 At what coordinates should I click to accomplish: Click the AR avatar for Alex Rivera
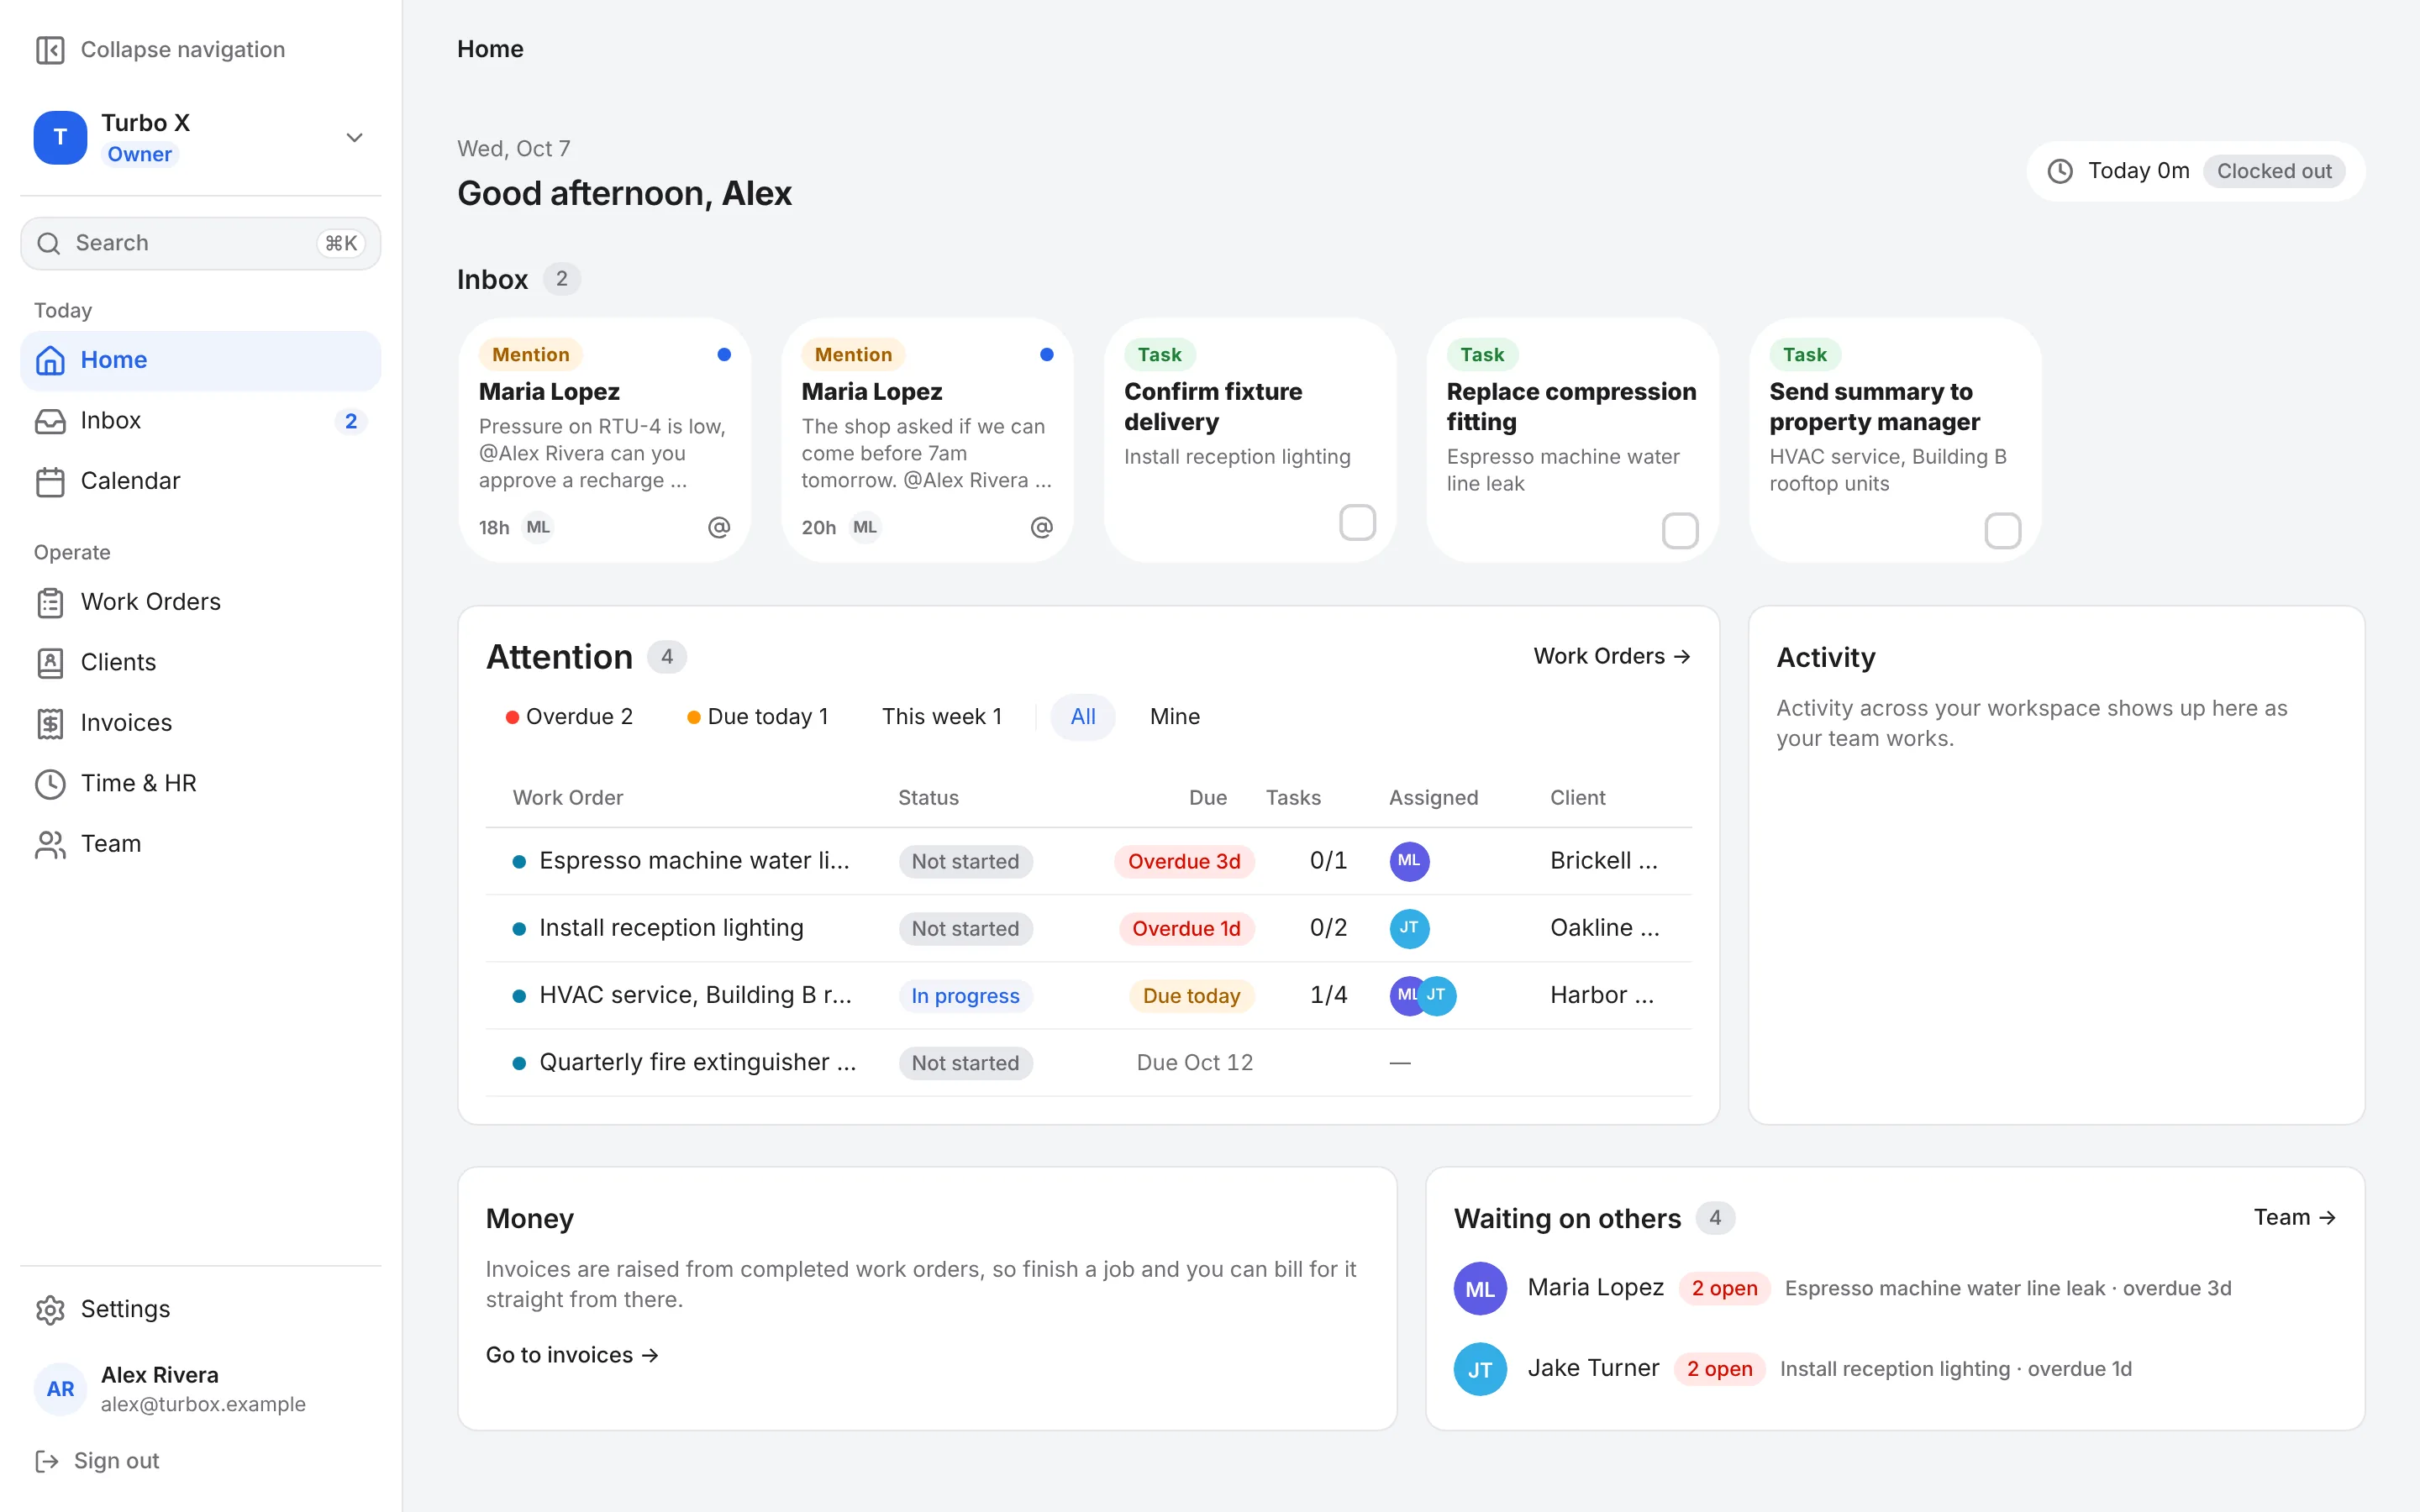pyautogui.click(x=60, y=1389)
